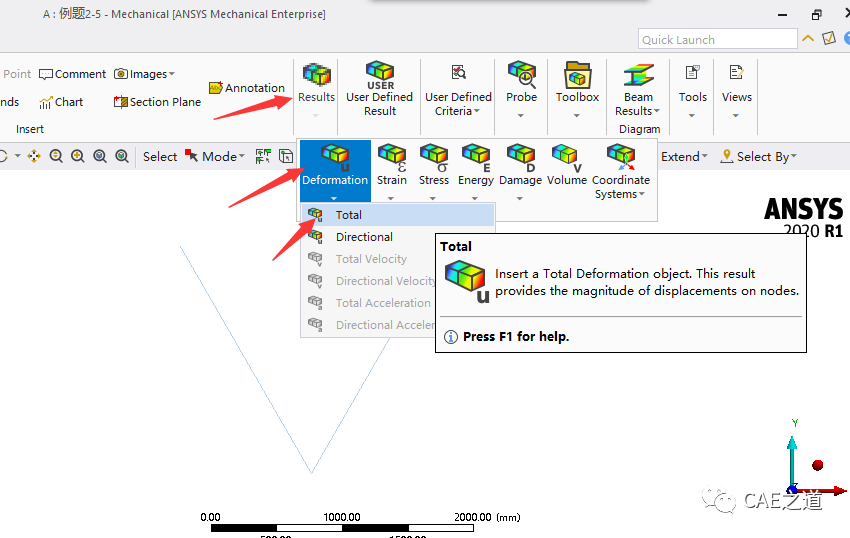850x538 pixels.
Task: Open the Extend selection dropdown
Action: click(x=684, y=157)
